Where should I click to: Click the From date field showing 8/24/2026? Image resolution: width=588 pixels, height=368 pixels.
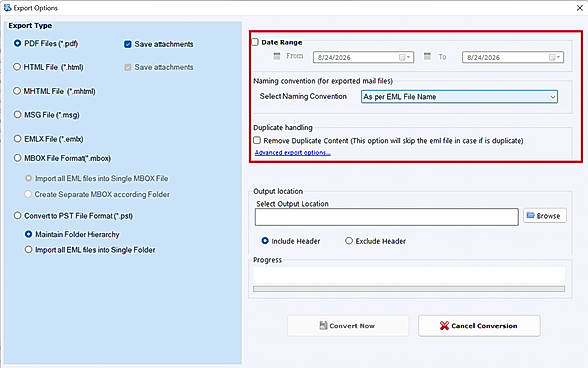(x=363, y=57)
